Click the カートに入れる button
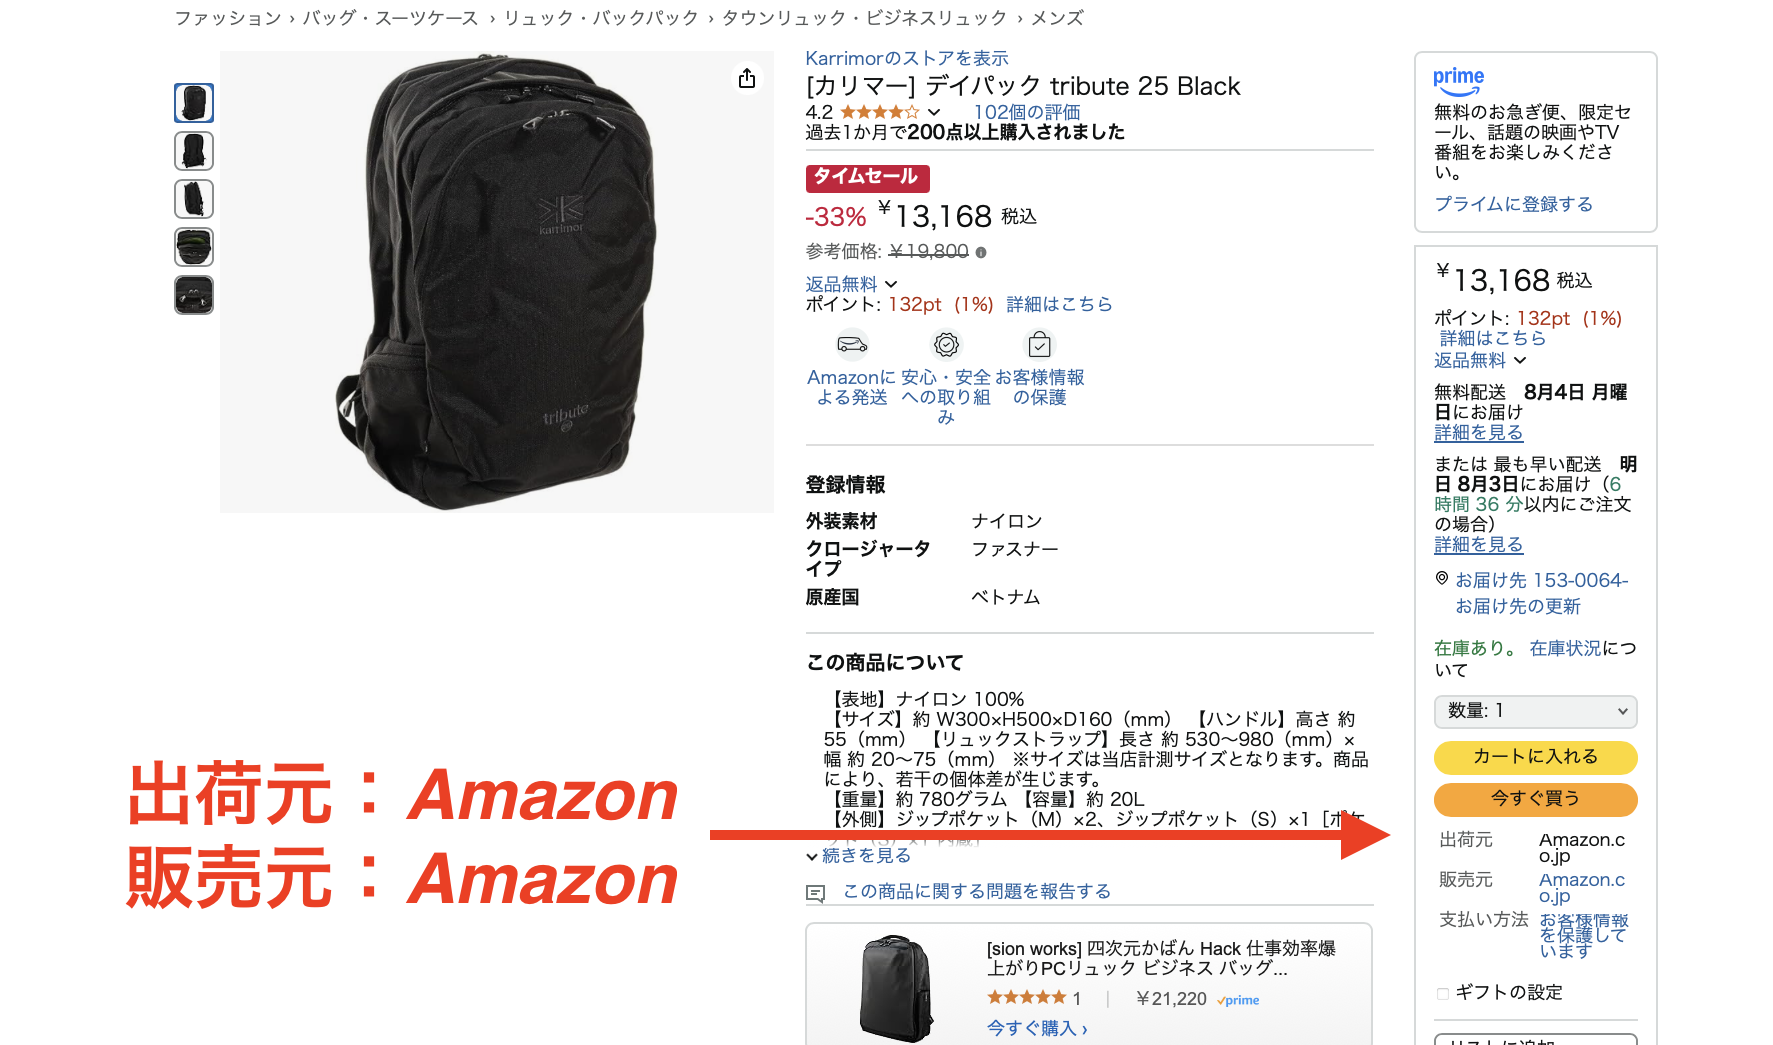The height and width of the screenshot is (1045, 1773). (x=1536, y=757)
